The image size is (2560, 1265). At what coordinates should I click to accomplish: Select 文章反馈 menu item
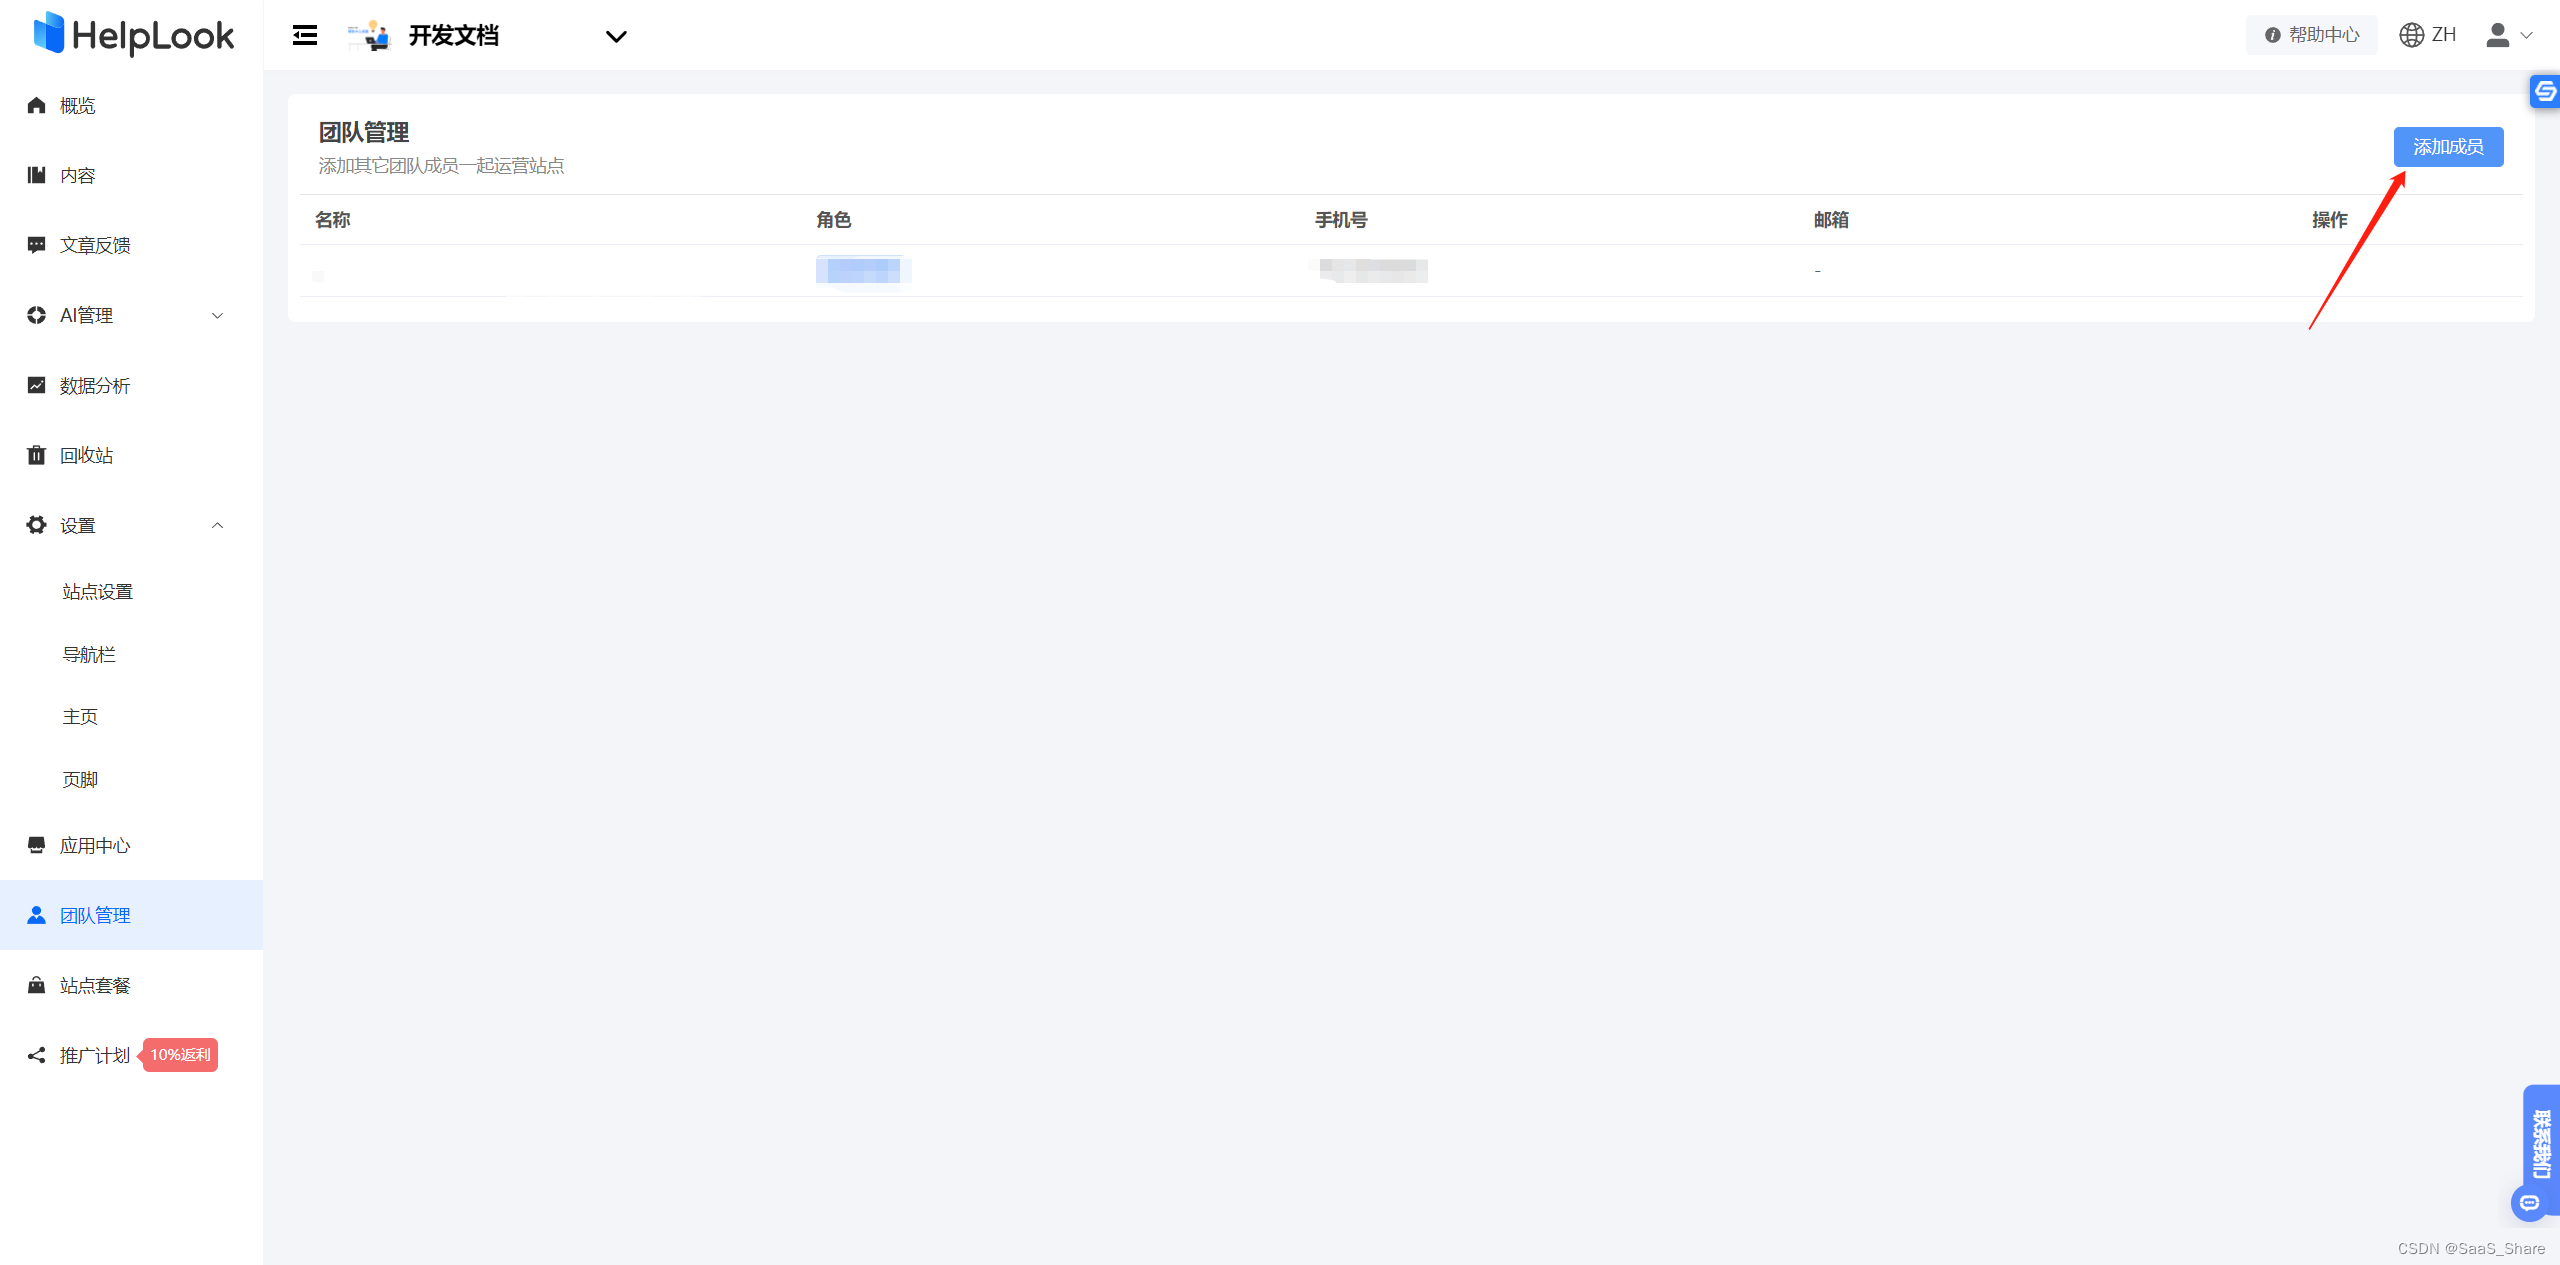(95, 246)
